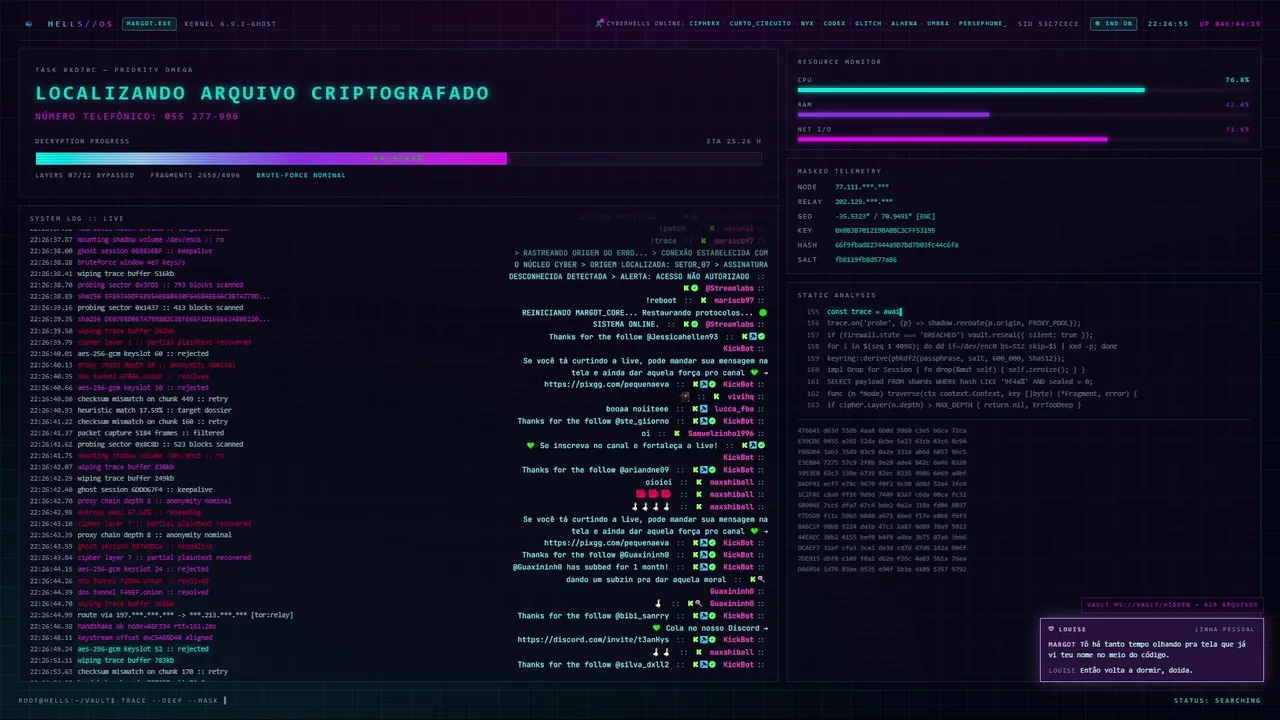Click the avatar emote in vivihq's message
The image size is (1280, 720).
(x=685, y=396)
